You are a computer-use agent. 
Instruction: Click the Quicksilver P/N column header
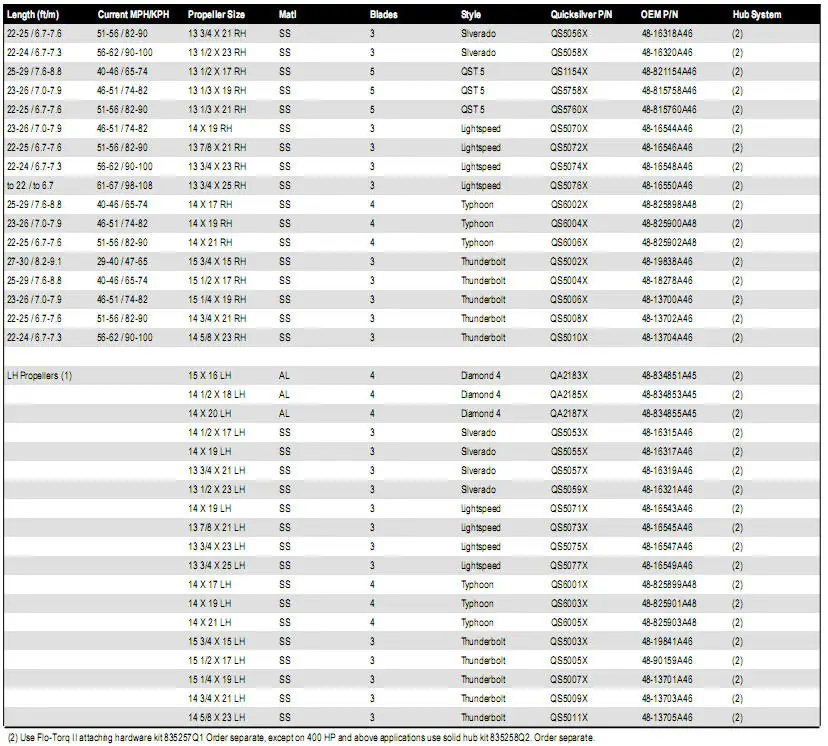click(581, 15)
